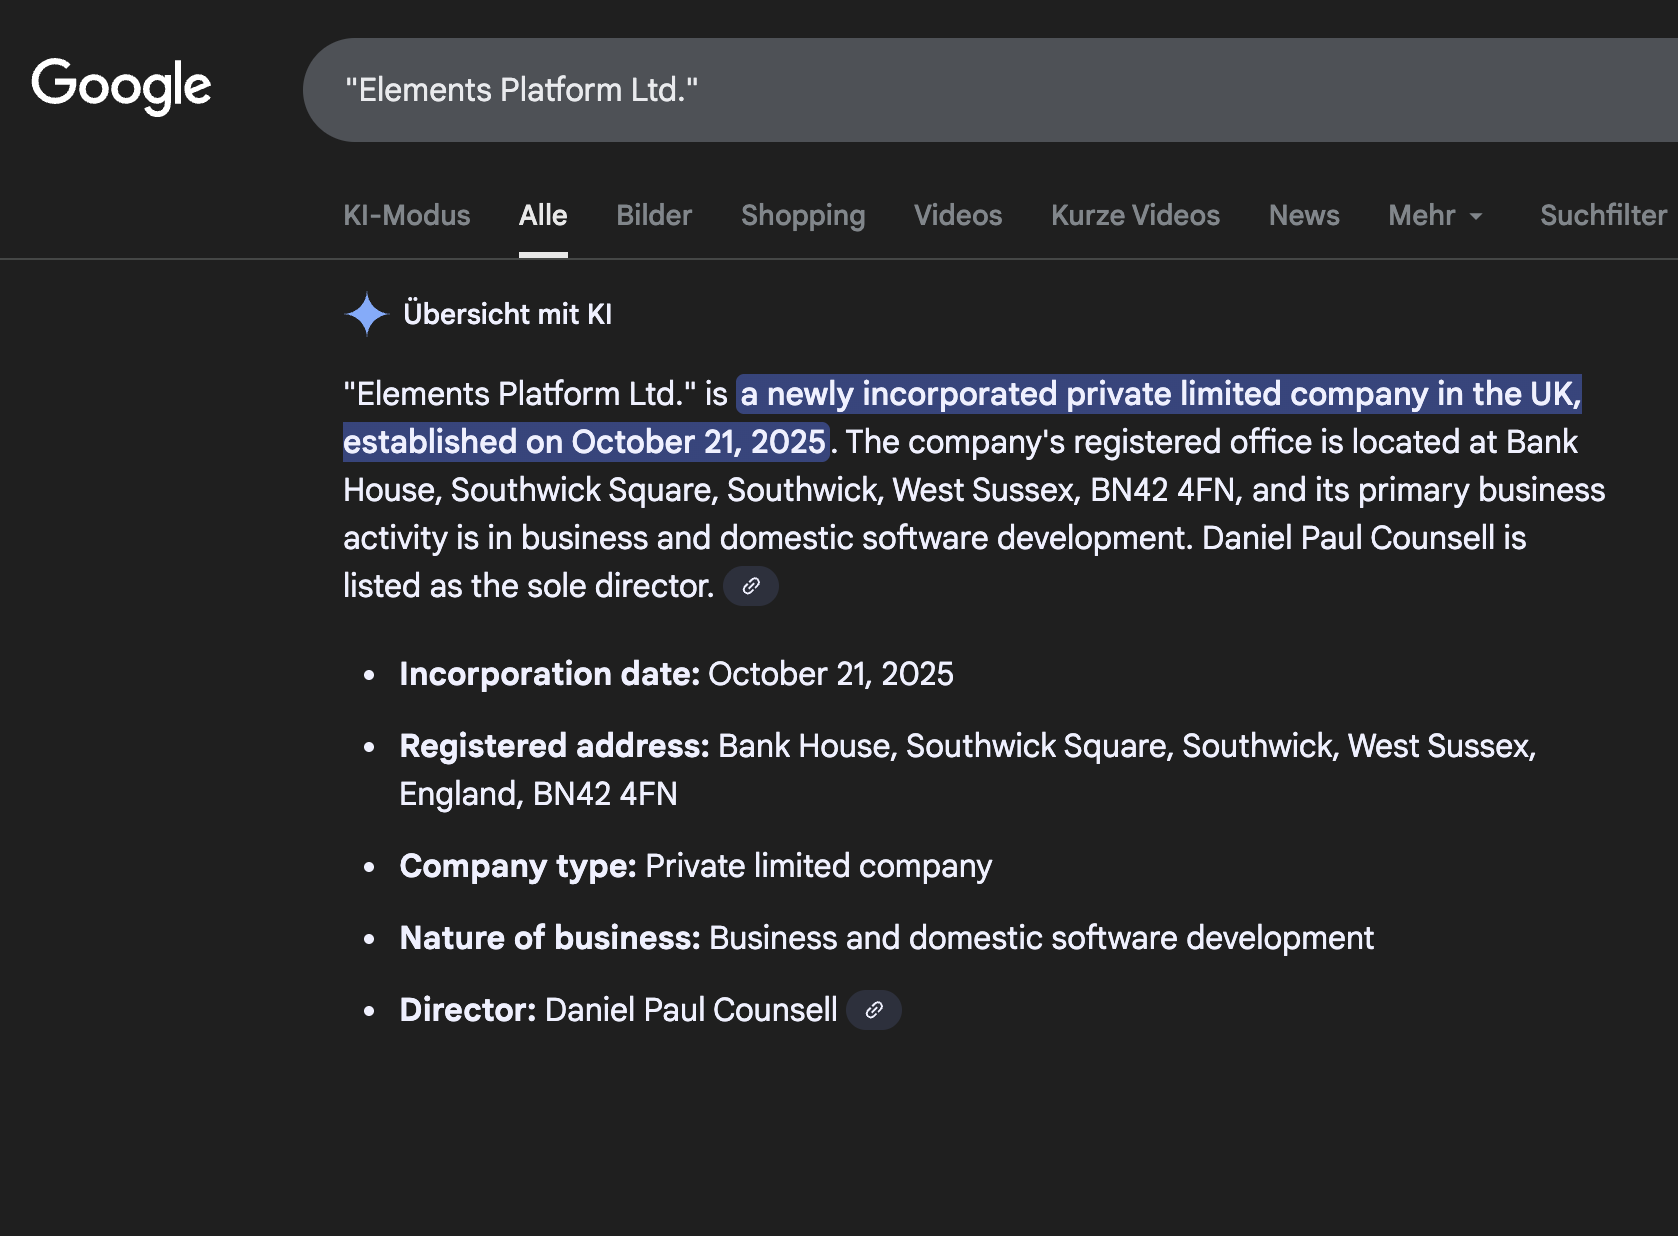The image size is (1678, 1236).
Task: Open source link beside Director Daniel Paul Counsell
Action: click(874, 1010)
